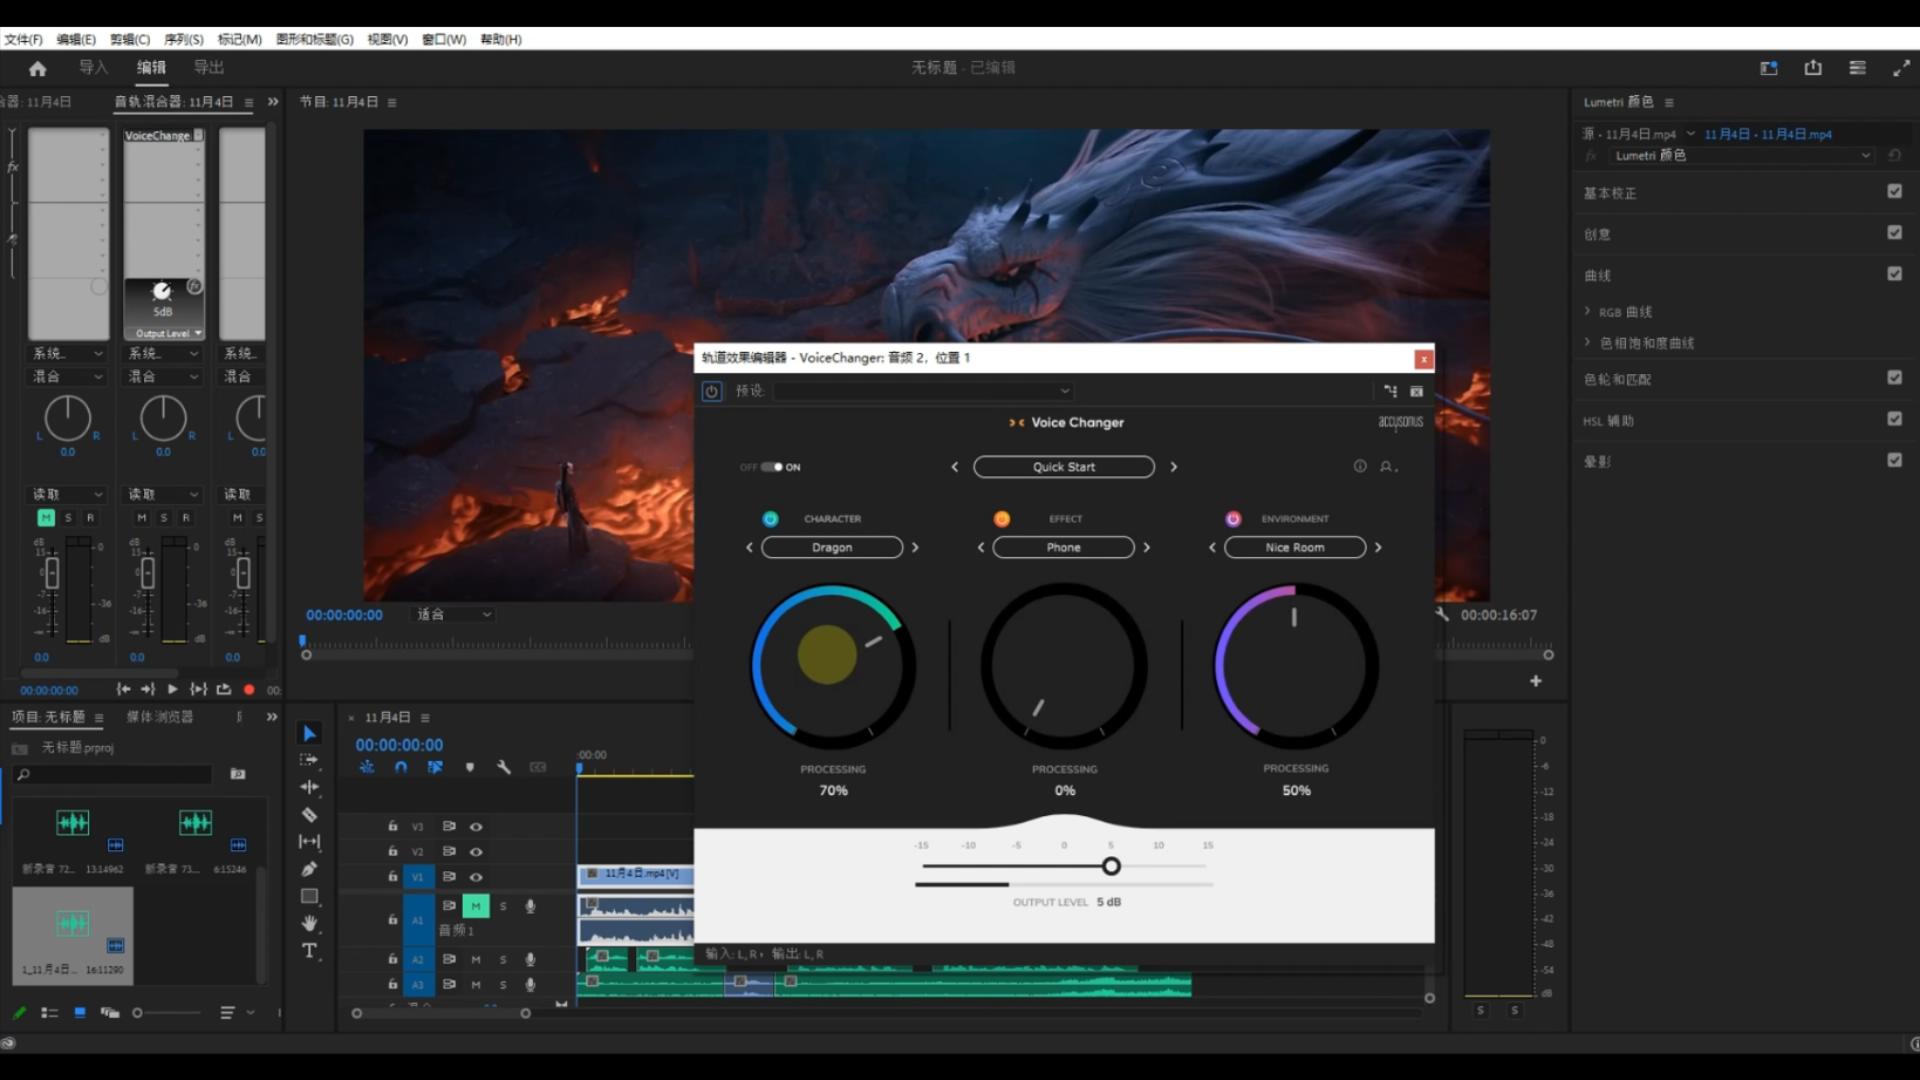This screenshot has height=1080, width=1920.
Task: Open the Quick Export share icon
Action: tap(1813, 68)
